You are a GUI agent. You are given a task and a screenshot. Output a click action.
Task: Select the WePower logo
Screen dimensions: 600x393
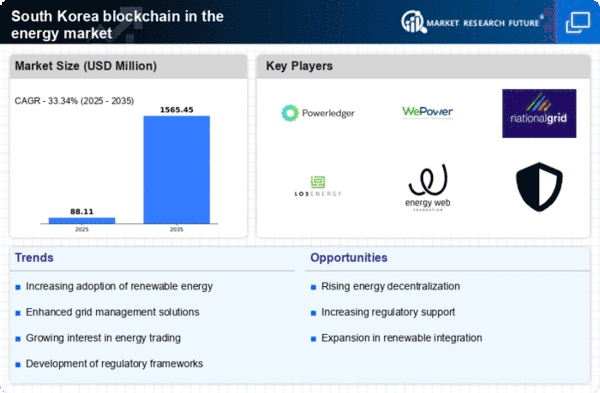coord(427,112)
